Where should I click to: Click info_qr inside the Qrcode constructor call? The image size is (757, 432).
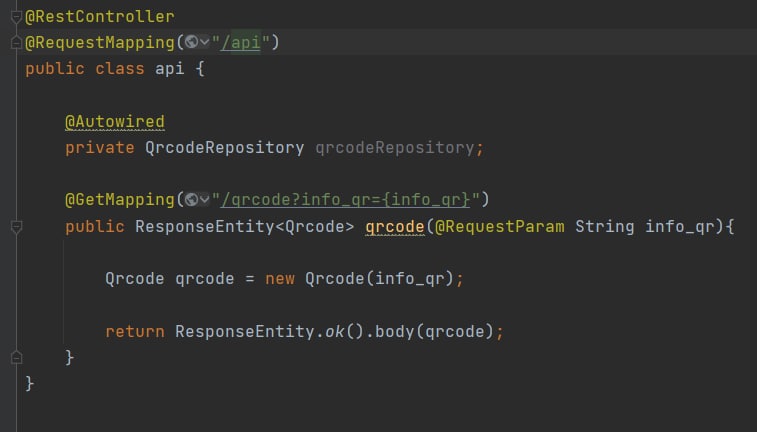(409, 279)
